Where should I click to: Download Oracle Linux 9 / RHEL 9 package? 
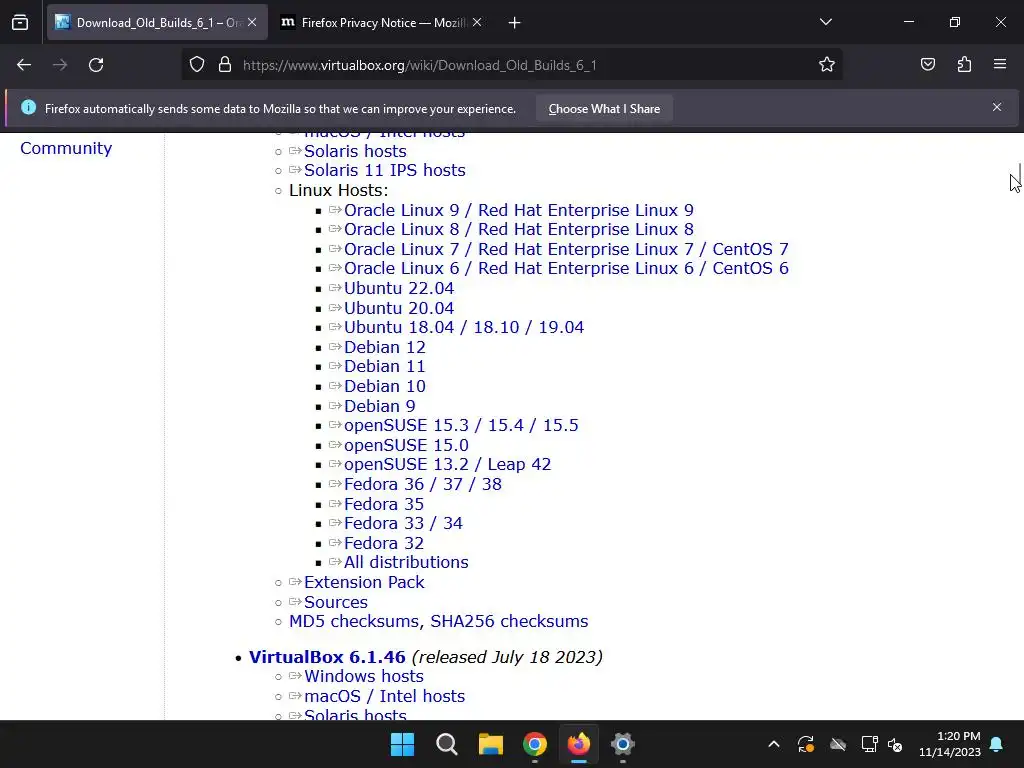(x=519, y=210)
